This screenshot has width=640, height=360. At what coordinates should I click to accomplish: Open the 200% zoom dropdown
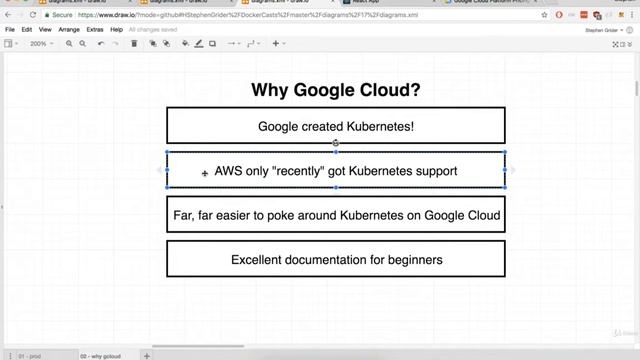tap(42, 43)
